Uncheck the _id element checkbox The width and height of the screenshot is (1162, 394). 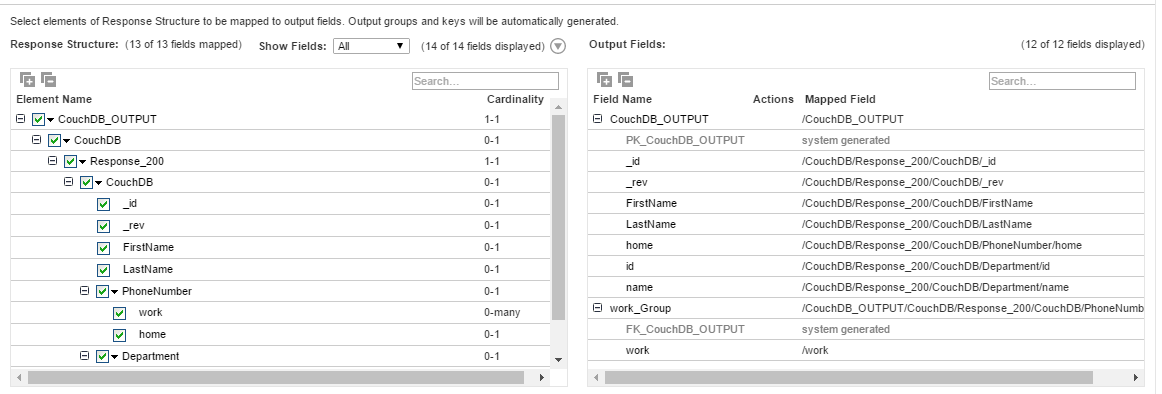click(x=103, y=204)
